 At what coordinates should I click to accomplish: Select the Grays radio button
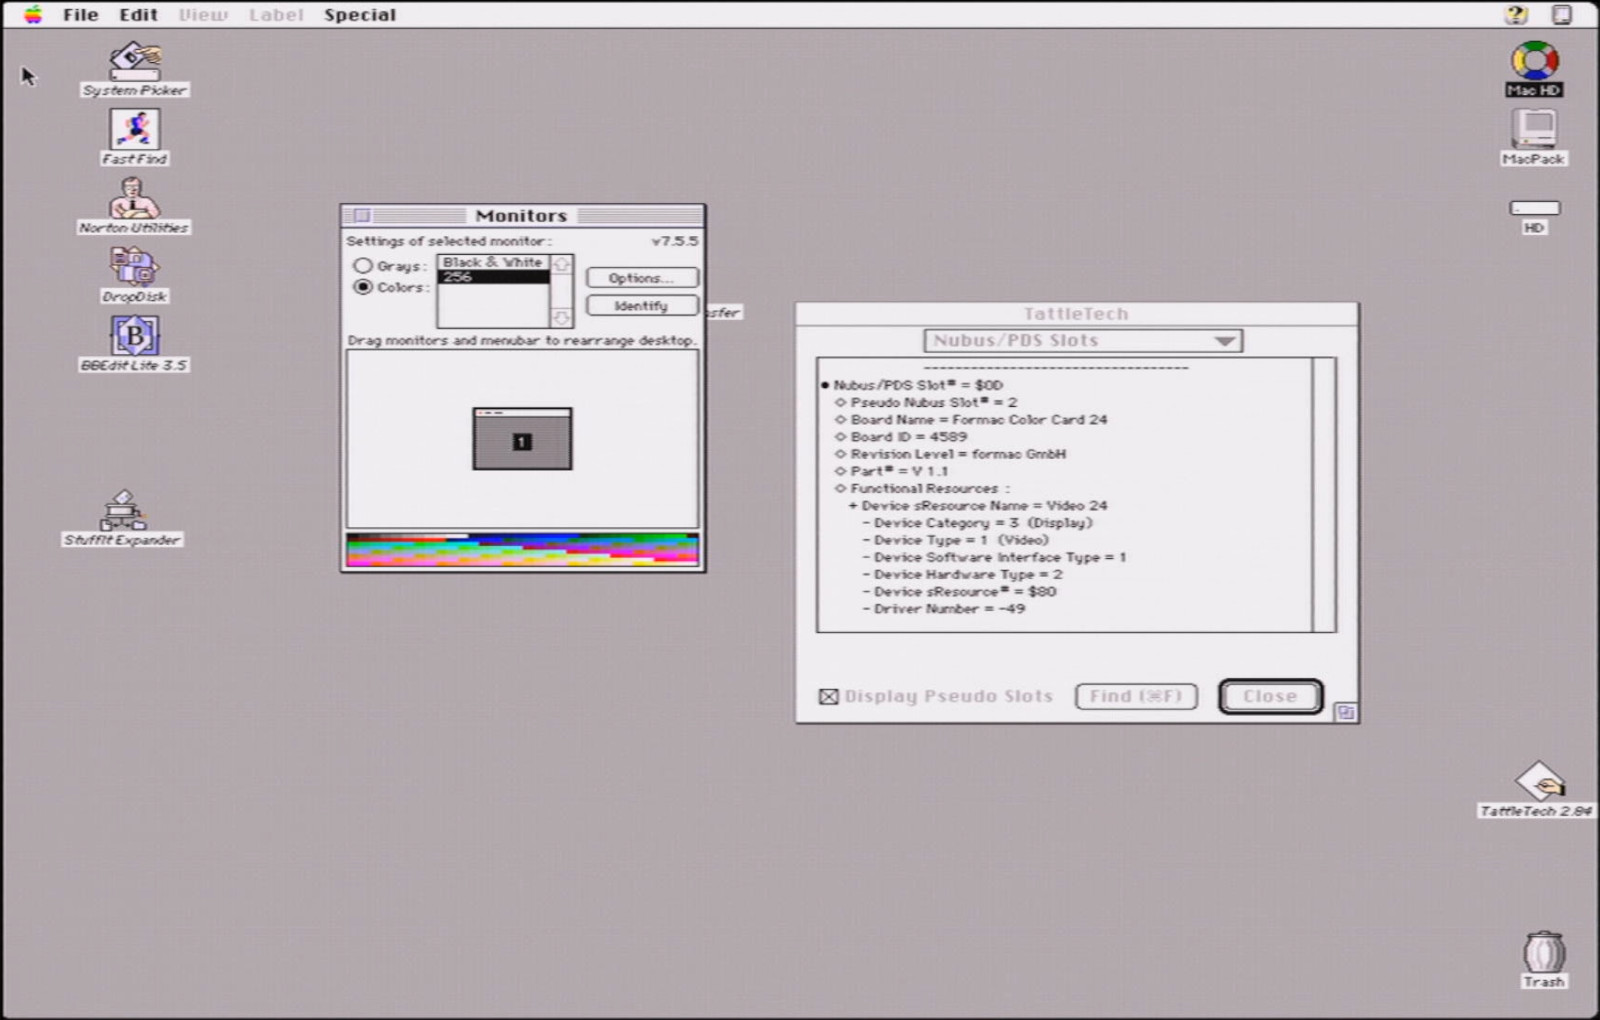coord(363,266)
